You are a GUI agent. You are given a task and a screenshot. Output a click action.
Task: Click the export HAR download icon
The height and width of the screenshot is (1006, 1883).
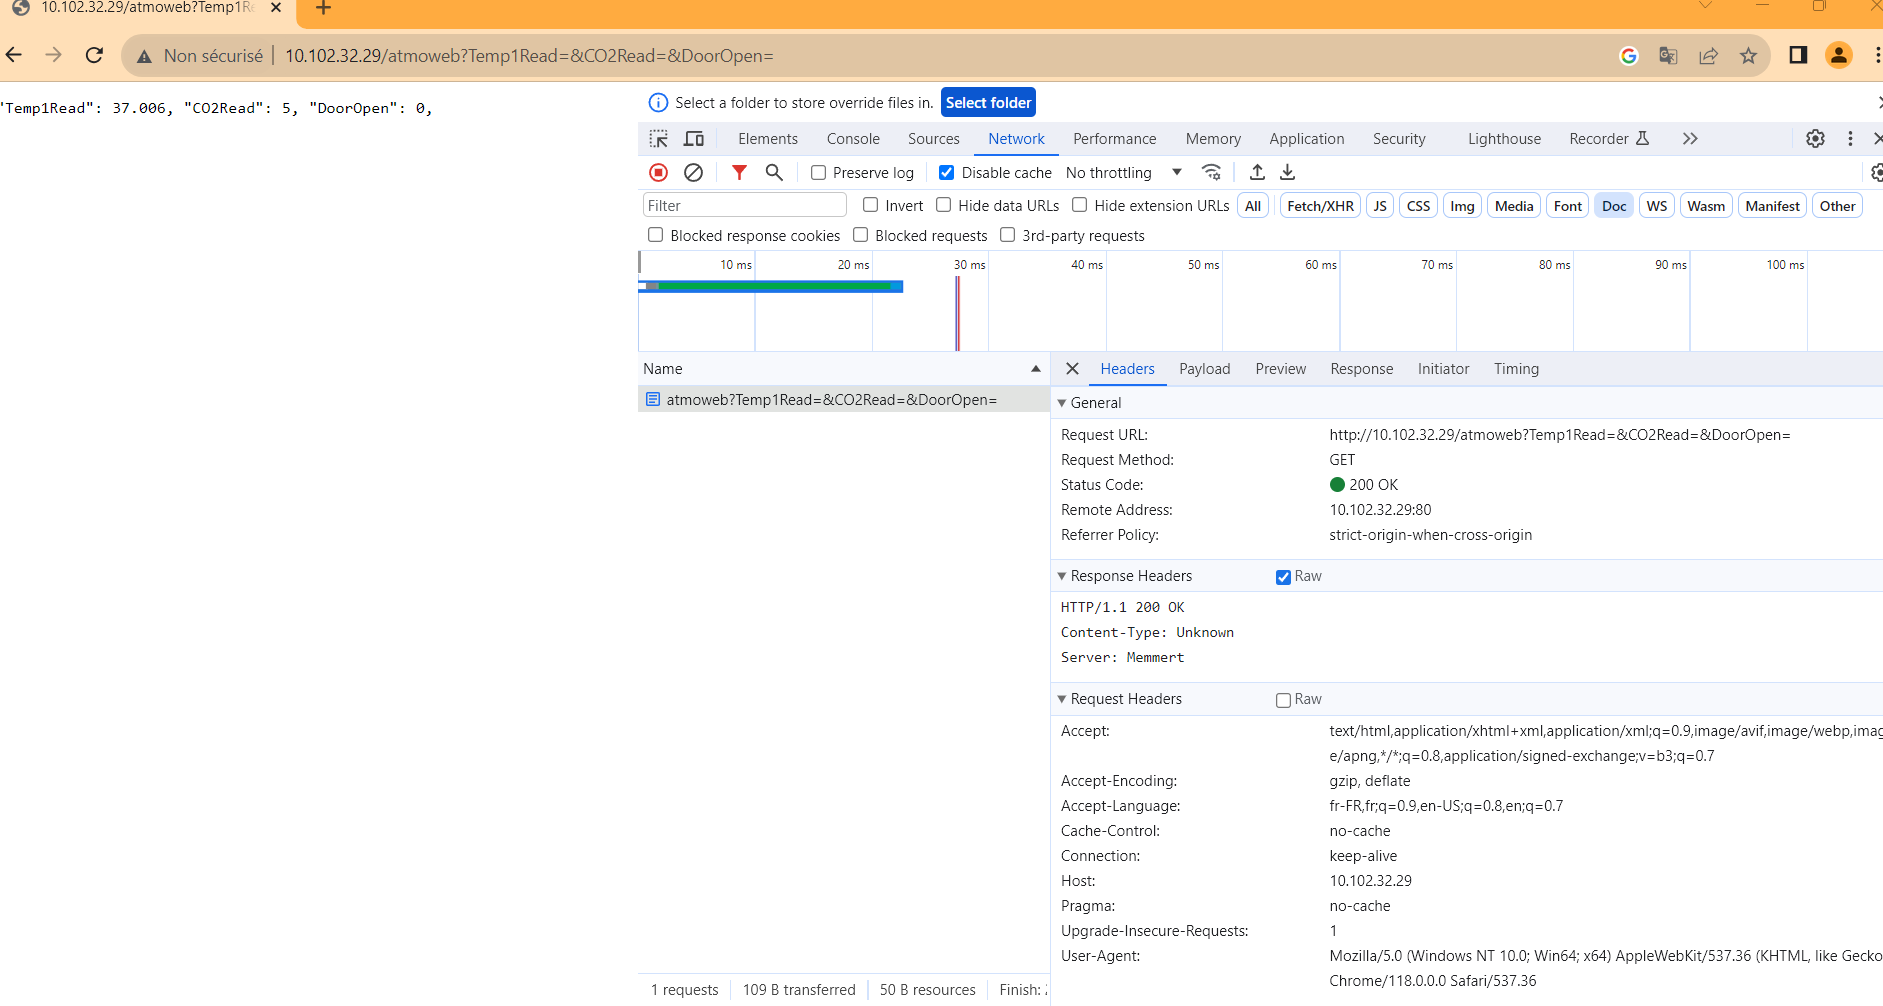(1288, 173)
